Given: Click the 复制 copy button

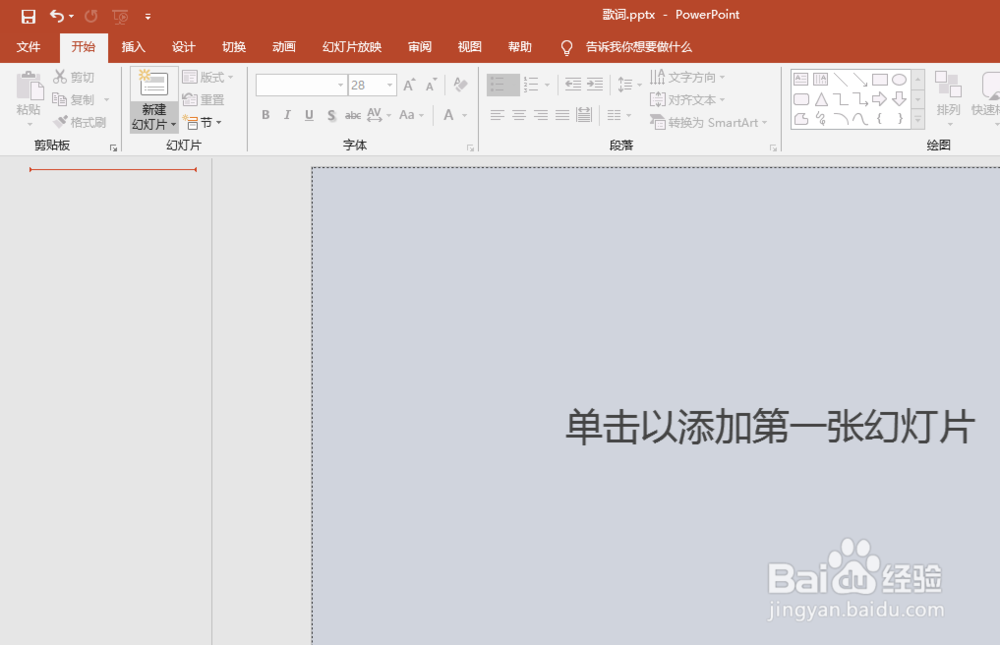Looking at the screenshot, I should (74, 100).
